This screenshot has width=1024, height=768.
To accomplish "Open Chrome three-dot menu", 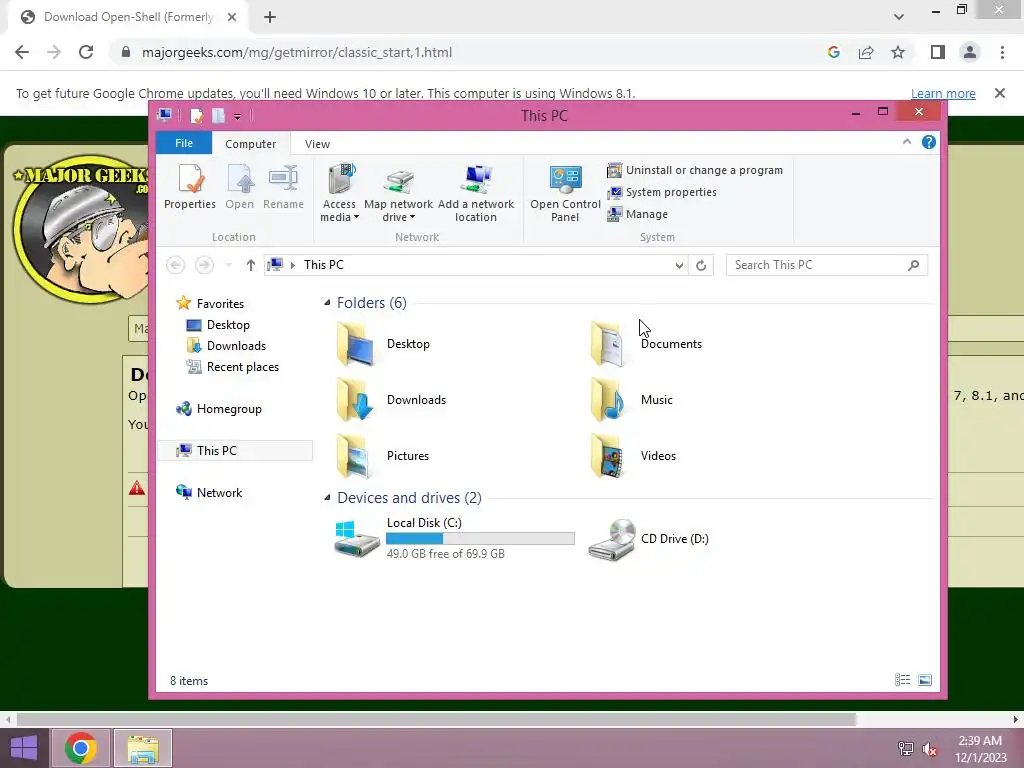I will 1002,52.
